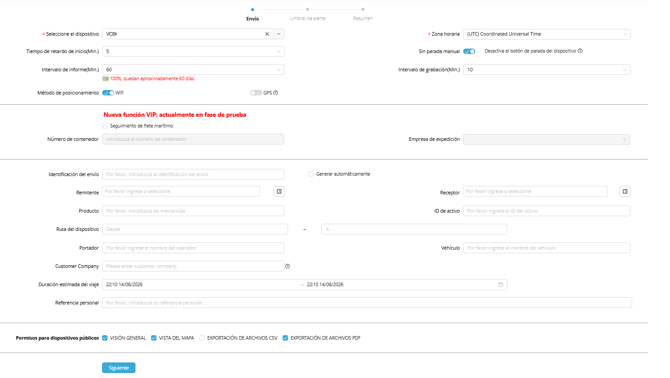Select the Envío step tab
Viewport: 670px width, 378px height.
point(253,15)
